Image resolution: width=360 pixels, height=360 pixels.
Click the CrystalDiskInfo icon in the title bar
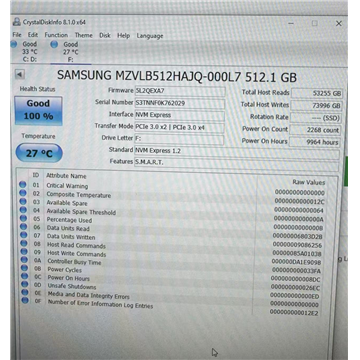pyautogui.click(x=17, y=22)
